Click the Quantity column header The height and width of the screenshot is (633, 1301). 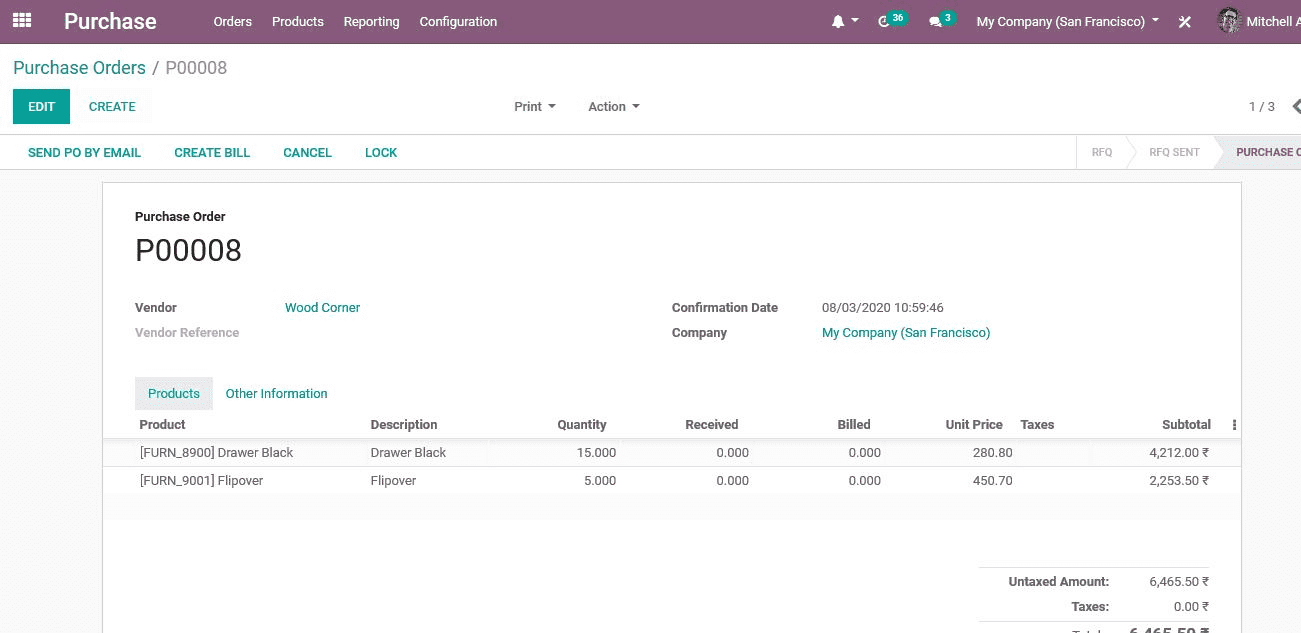[582, 425]
